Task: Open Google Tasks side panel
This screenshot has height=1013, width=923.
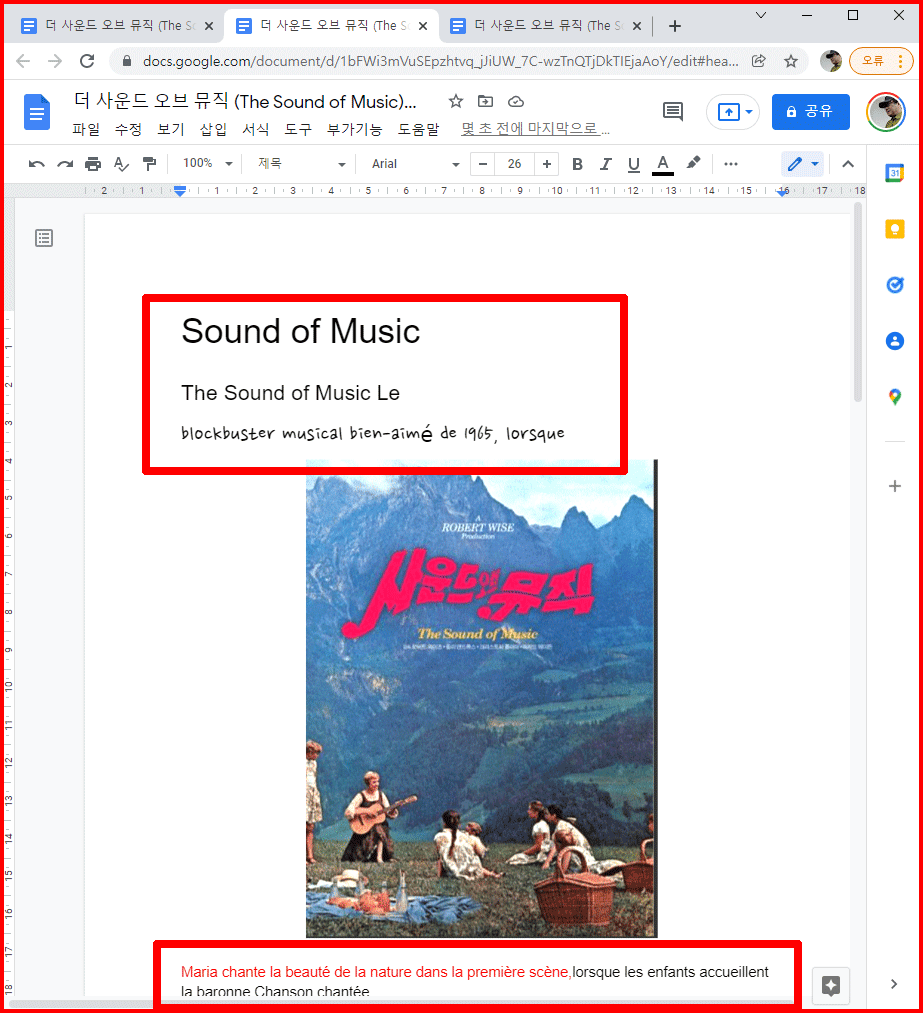Action: (x=895, y=284)
